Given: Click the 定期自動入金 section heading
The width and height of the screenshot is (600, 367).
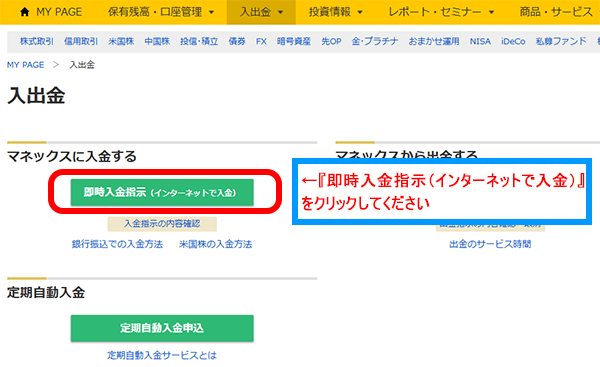Looking at the screenshot, I should (x=46, y=293).
